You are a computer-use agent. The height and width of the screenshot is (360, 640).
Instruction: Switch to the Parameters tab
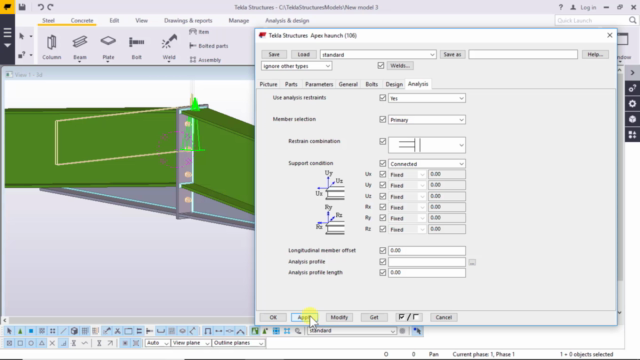pyautogui.click(x=319, y=84)
